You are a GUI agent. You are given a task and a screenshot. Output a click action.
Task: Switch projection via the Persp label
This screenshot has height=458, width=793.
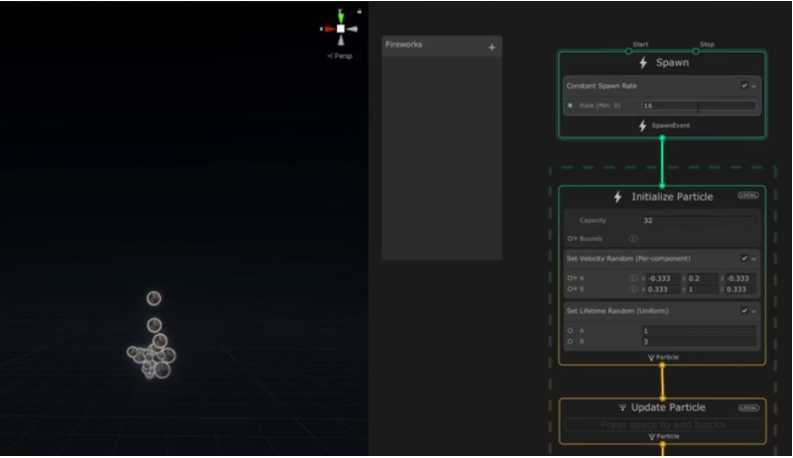pos(340,56)
